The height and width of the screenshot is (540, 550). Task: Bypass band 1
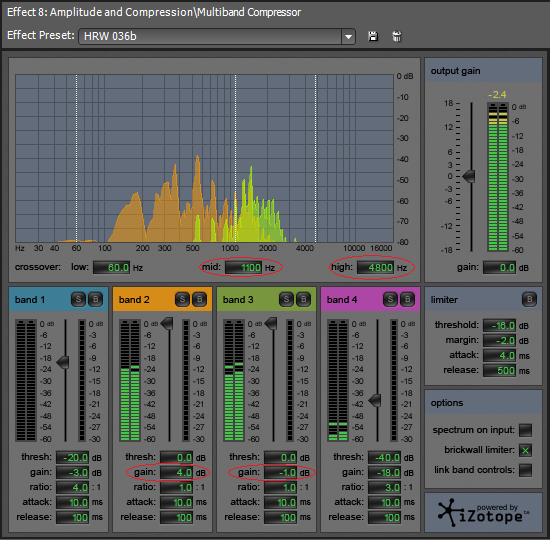point(95,299)
